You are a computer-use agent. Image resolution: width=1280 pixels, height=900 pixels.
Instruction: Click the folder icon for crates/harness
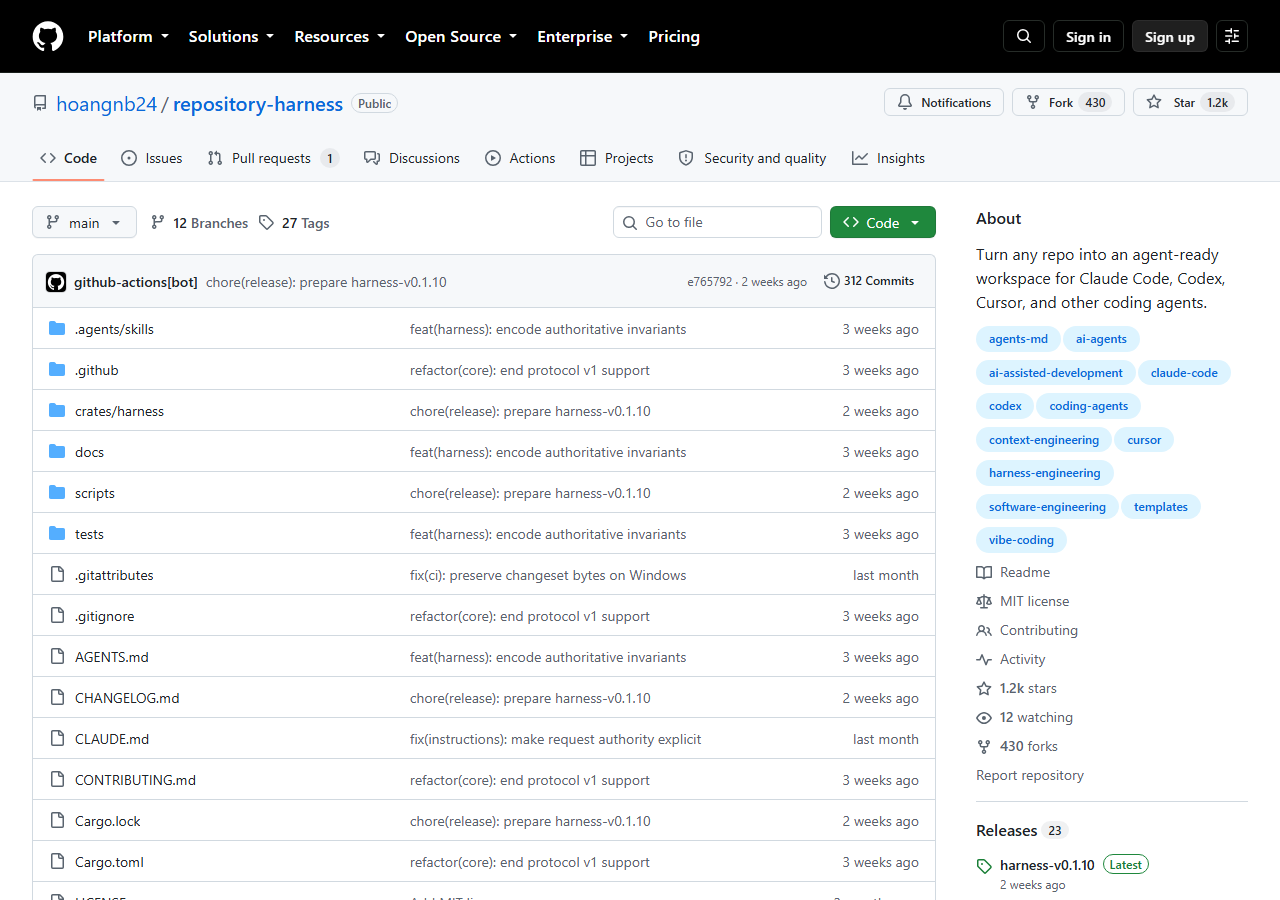point(57,411)
